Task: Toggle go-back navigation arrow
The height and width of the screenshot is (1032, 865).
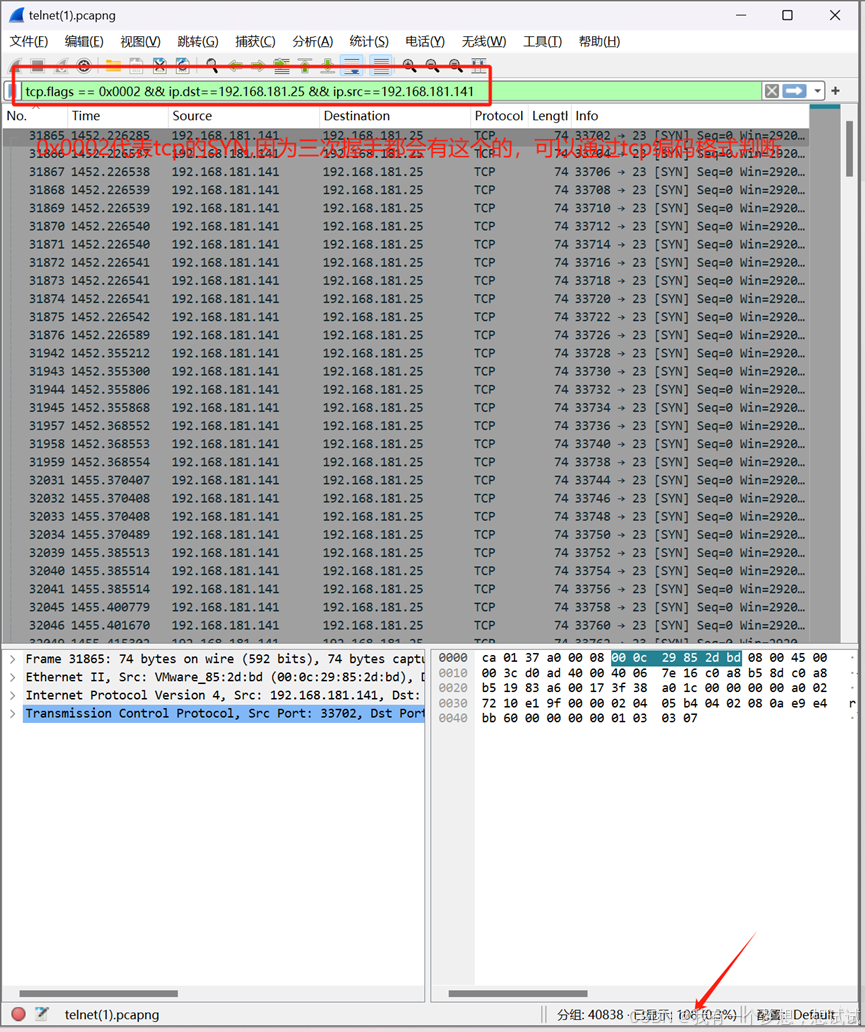Action: (234, 66)
